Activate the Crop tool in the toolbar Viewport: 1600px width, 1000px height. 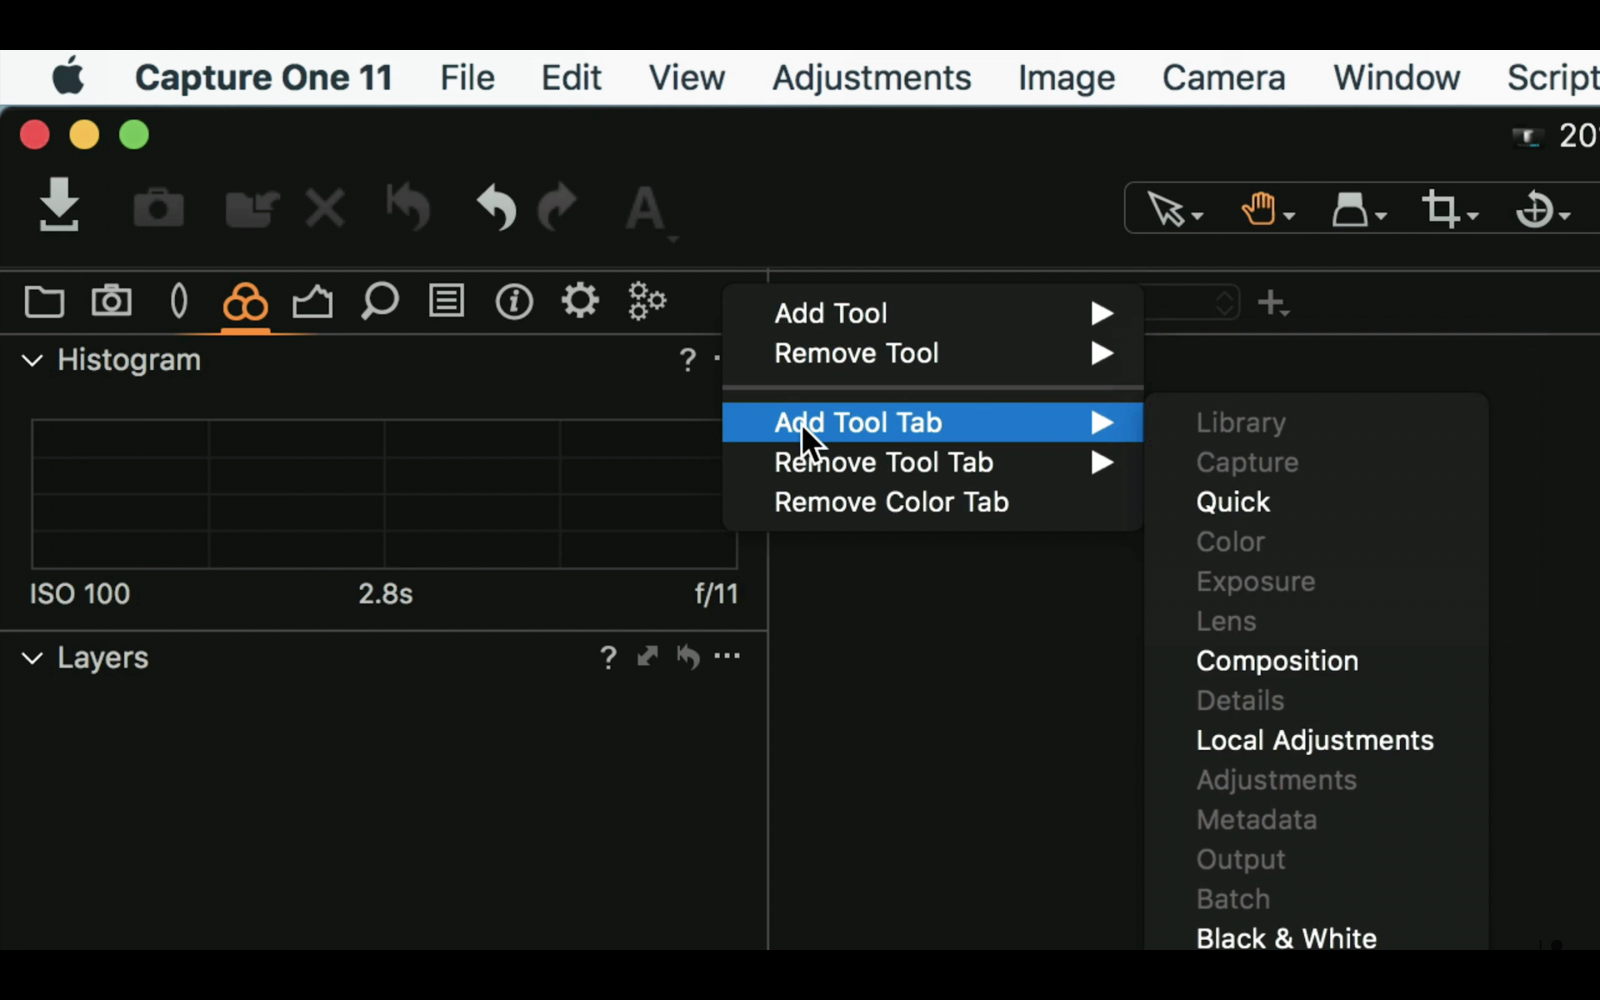coord(1443,208)
